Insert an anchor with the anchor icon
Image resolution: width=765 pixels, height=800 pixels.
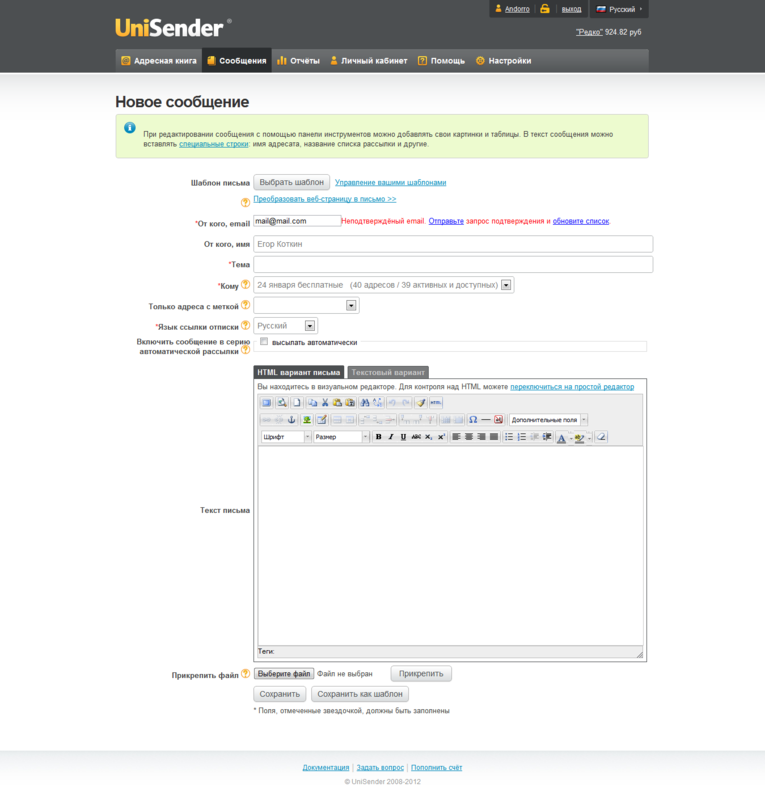click(x=291, y=419)
